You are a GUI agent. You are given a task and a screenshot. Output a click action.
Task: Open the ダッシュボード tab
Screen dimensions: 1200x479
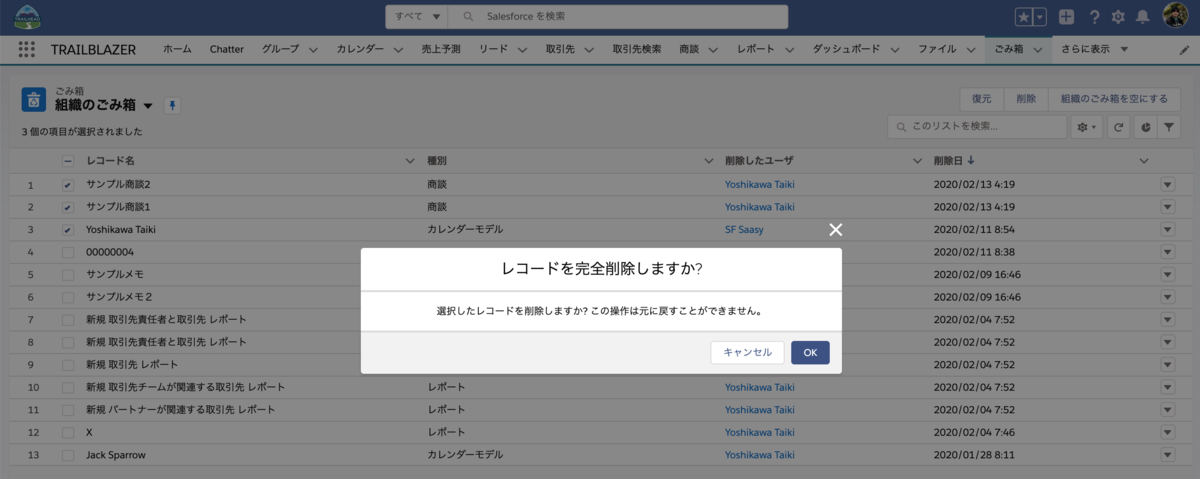tap(848, 49)
